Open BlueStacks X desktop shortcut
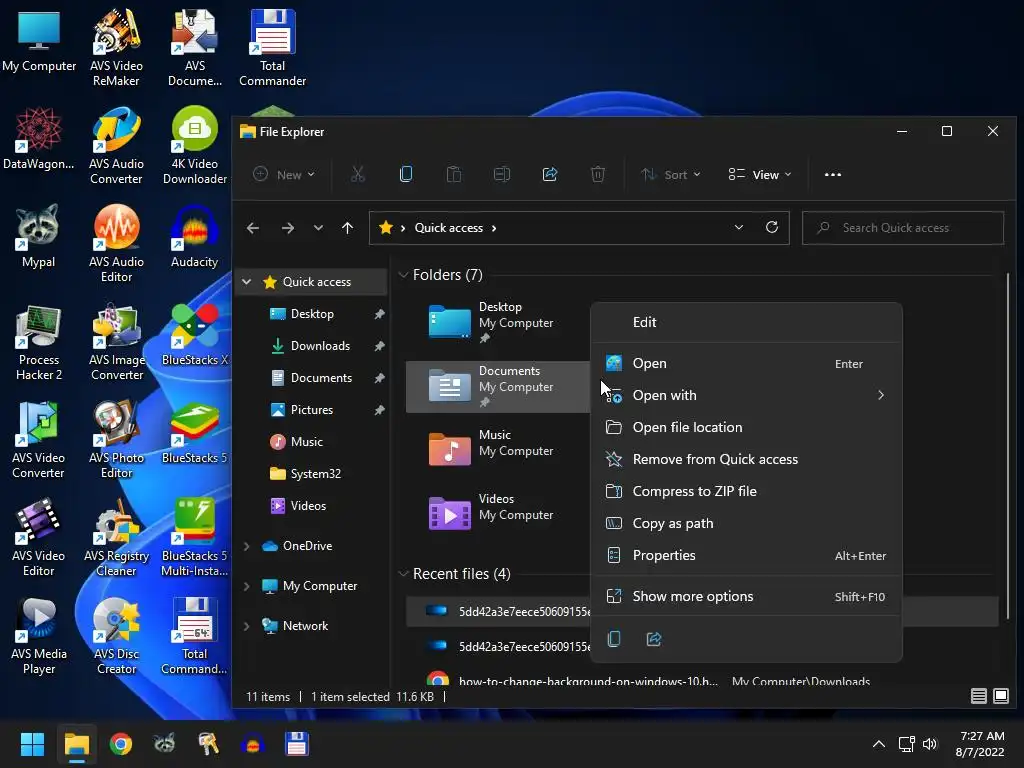 (195, 334)
